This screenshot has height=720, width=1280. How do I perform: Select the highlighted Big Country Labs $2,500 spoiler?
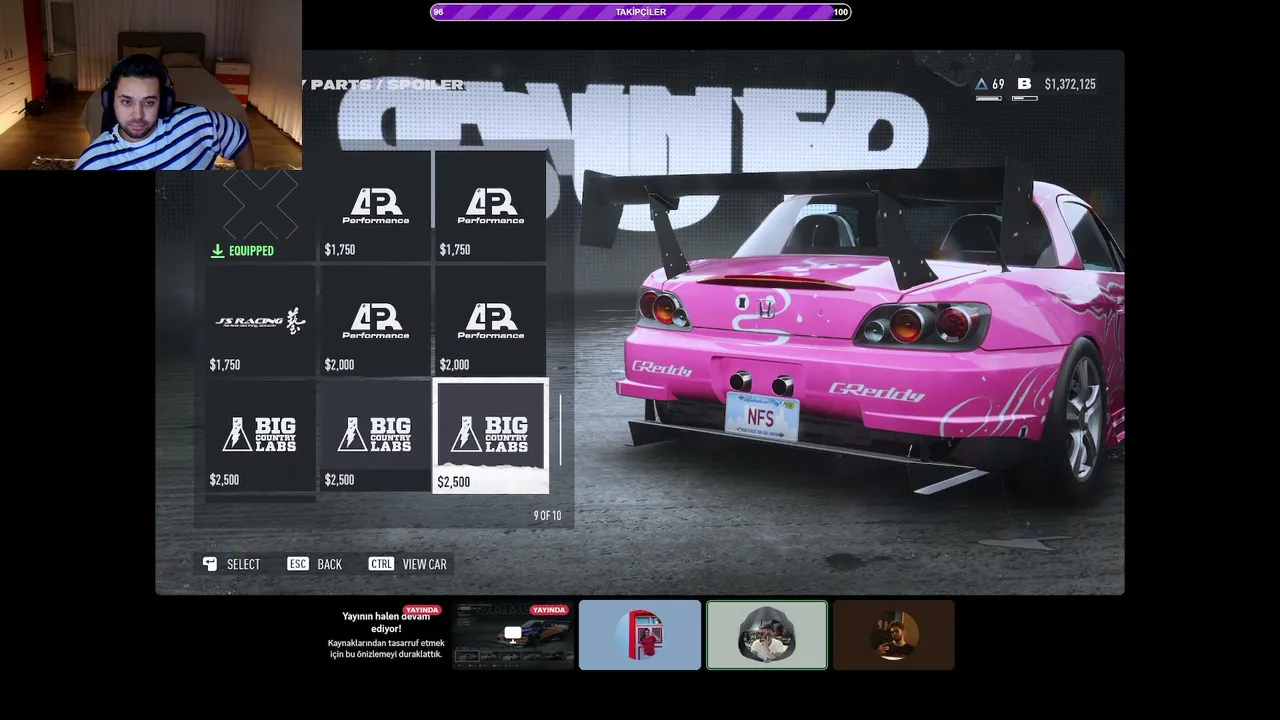click(x=490, y=436)
